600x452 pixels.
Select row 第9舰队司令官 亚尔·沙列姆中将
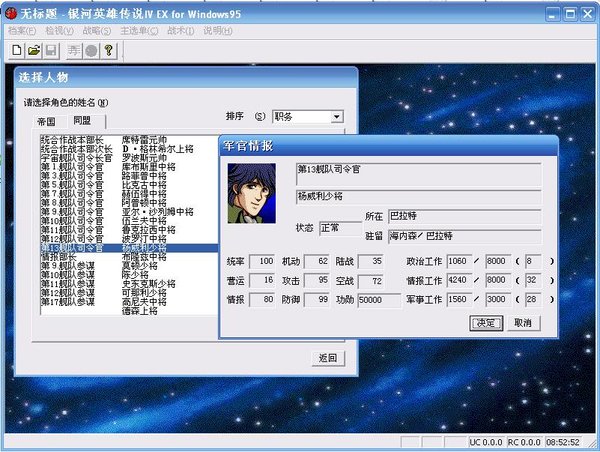(129, 212)
